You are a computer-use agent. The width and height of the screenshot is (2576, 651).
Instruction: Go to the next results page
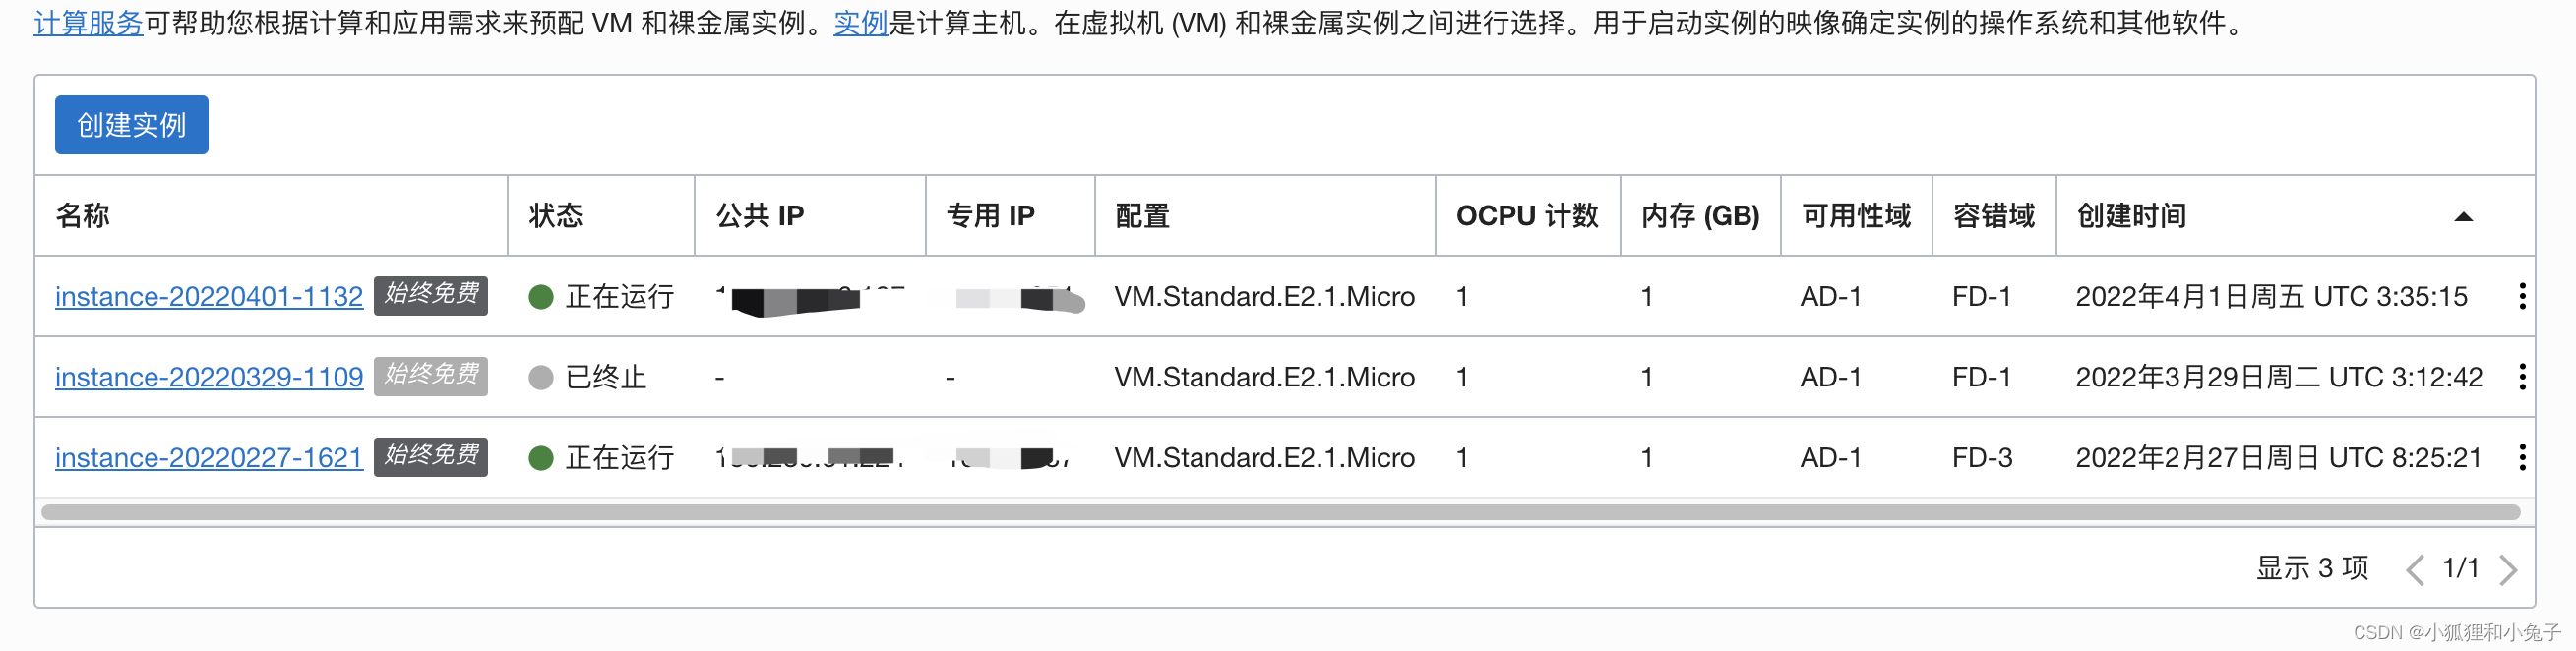pos(2507,569)
